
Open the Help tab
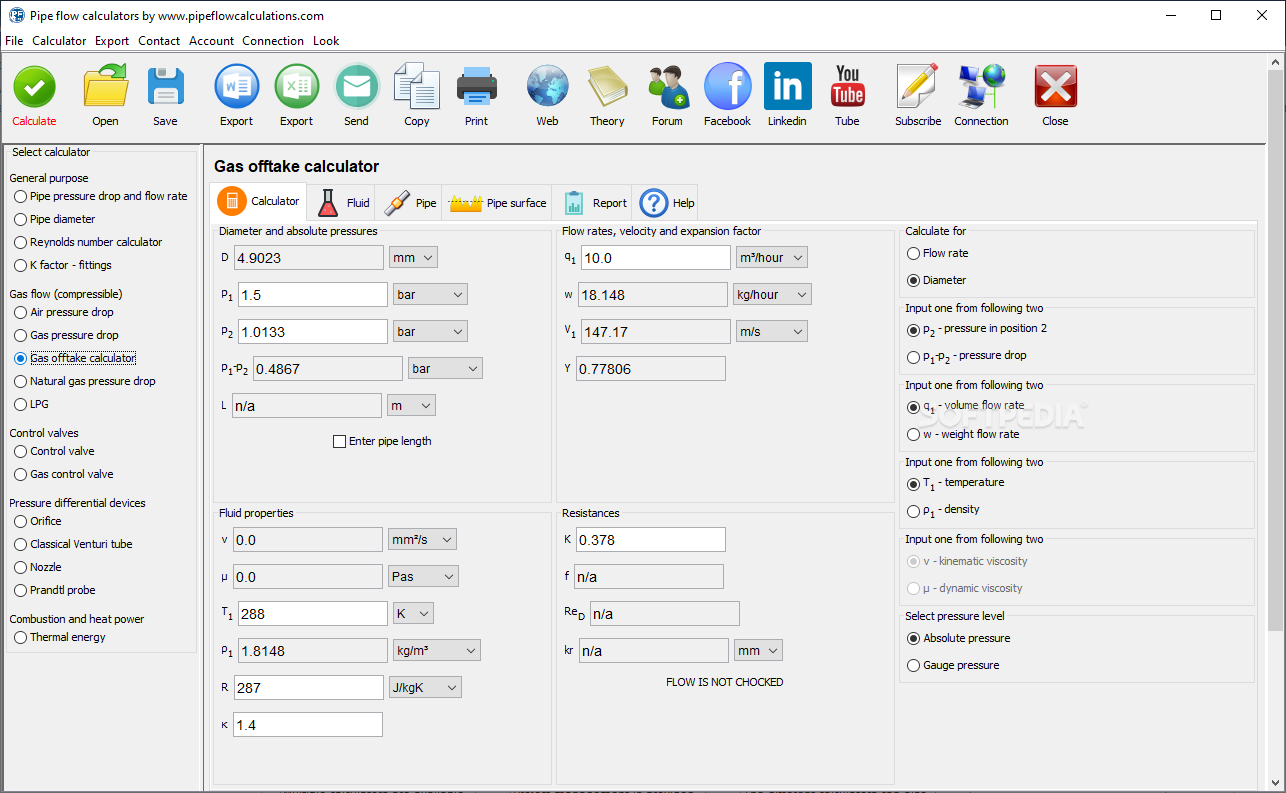[667, 202]
